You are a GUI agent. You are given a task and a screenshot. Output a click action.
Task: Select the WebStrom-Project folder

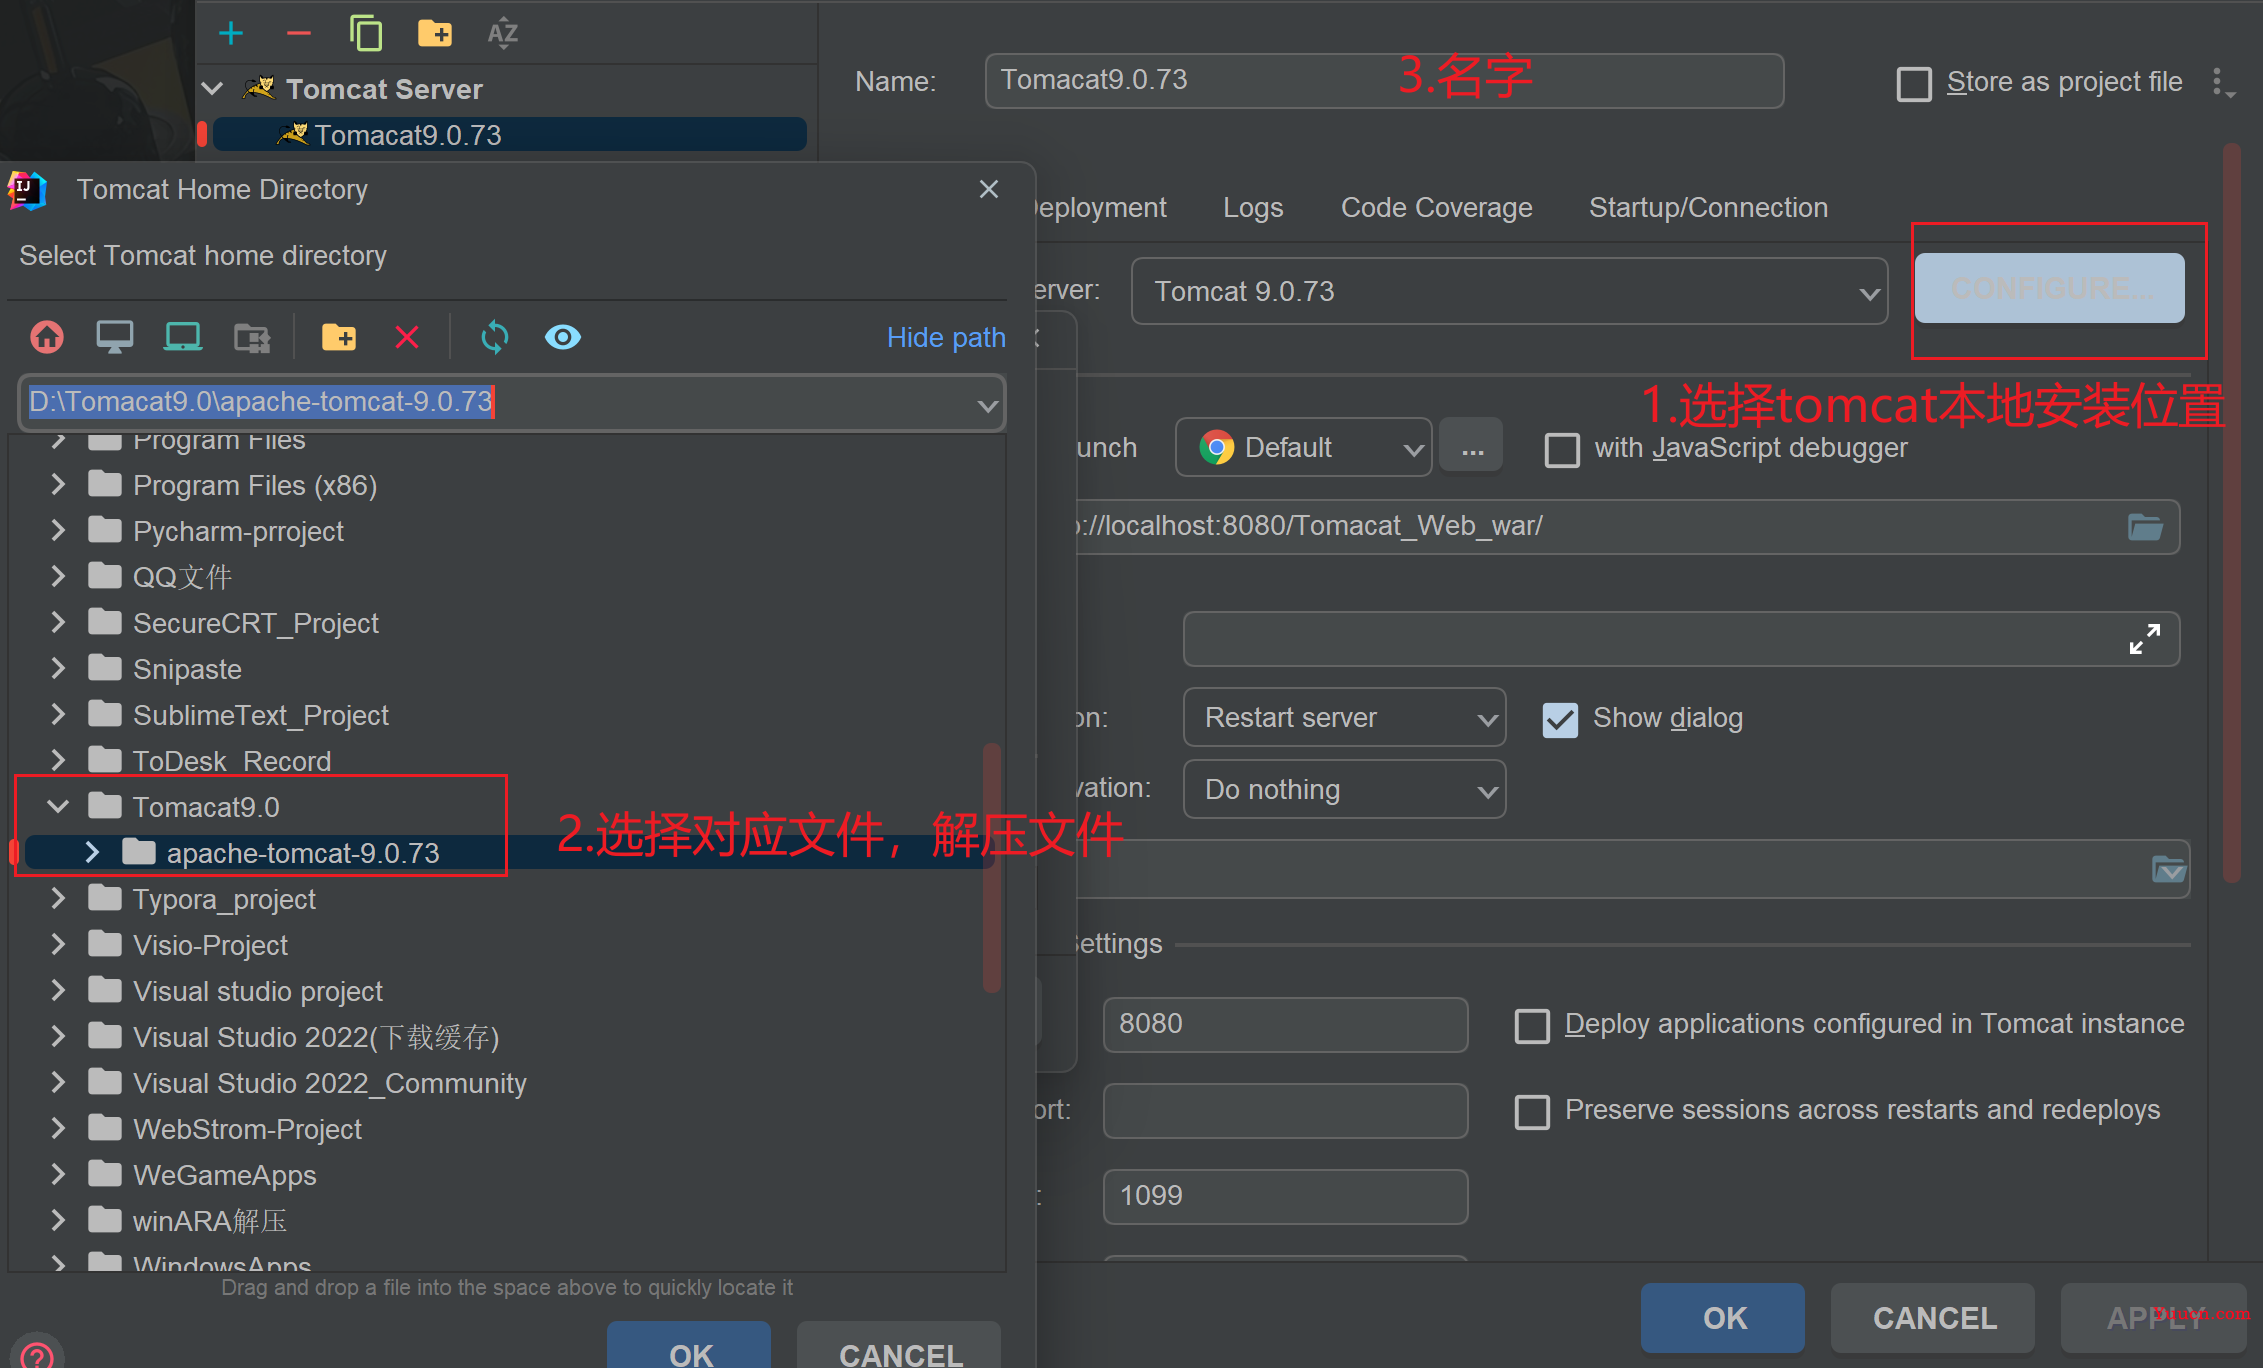click(x=247, y=1129)
